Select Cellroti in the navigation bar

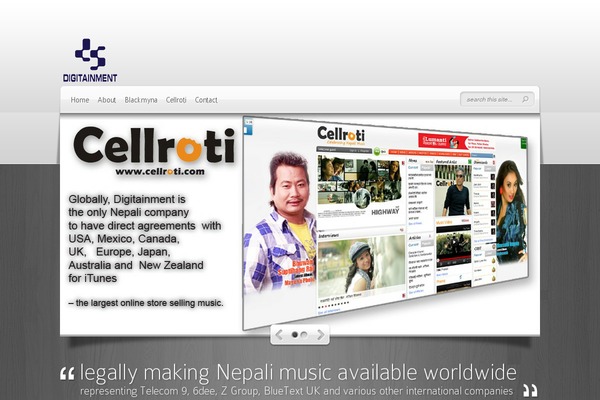176,100
